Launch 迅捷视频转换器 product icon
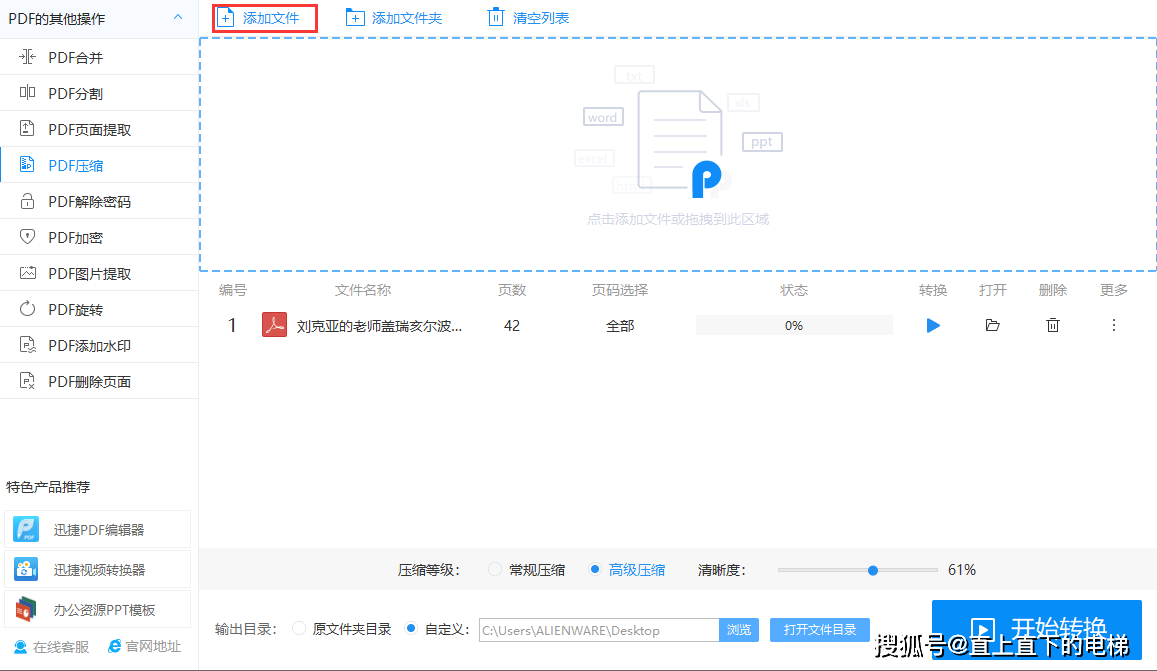The width and height of the screenshot is (1157, 671). [x=26, y=569]
